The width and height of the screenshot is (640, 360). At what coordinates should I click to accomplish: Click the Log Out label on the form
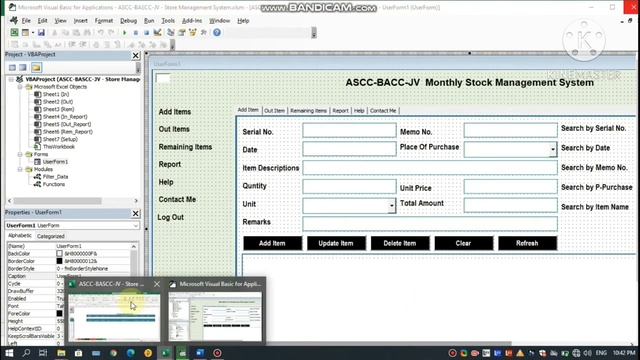click(171, 217)
